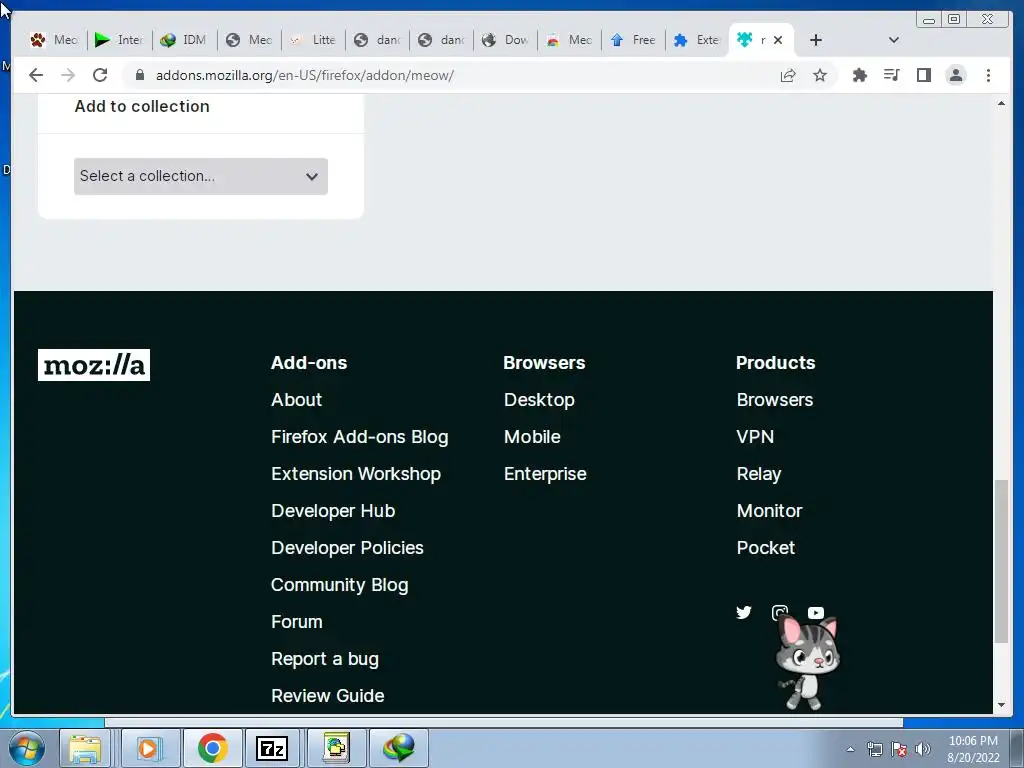Open a new tab with the plus button

tap(815, 40)
